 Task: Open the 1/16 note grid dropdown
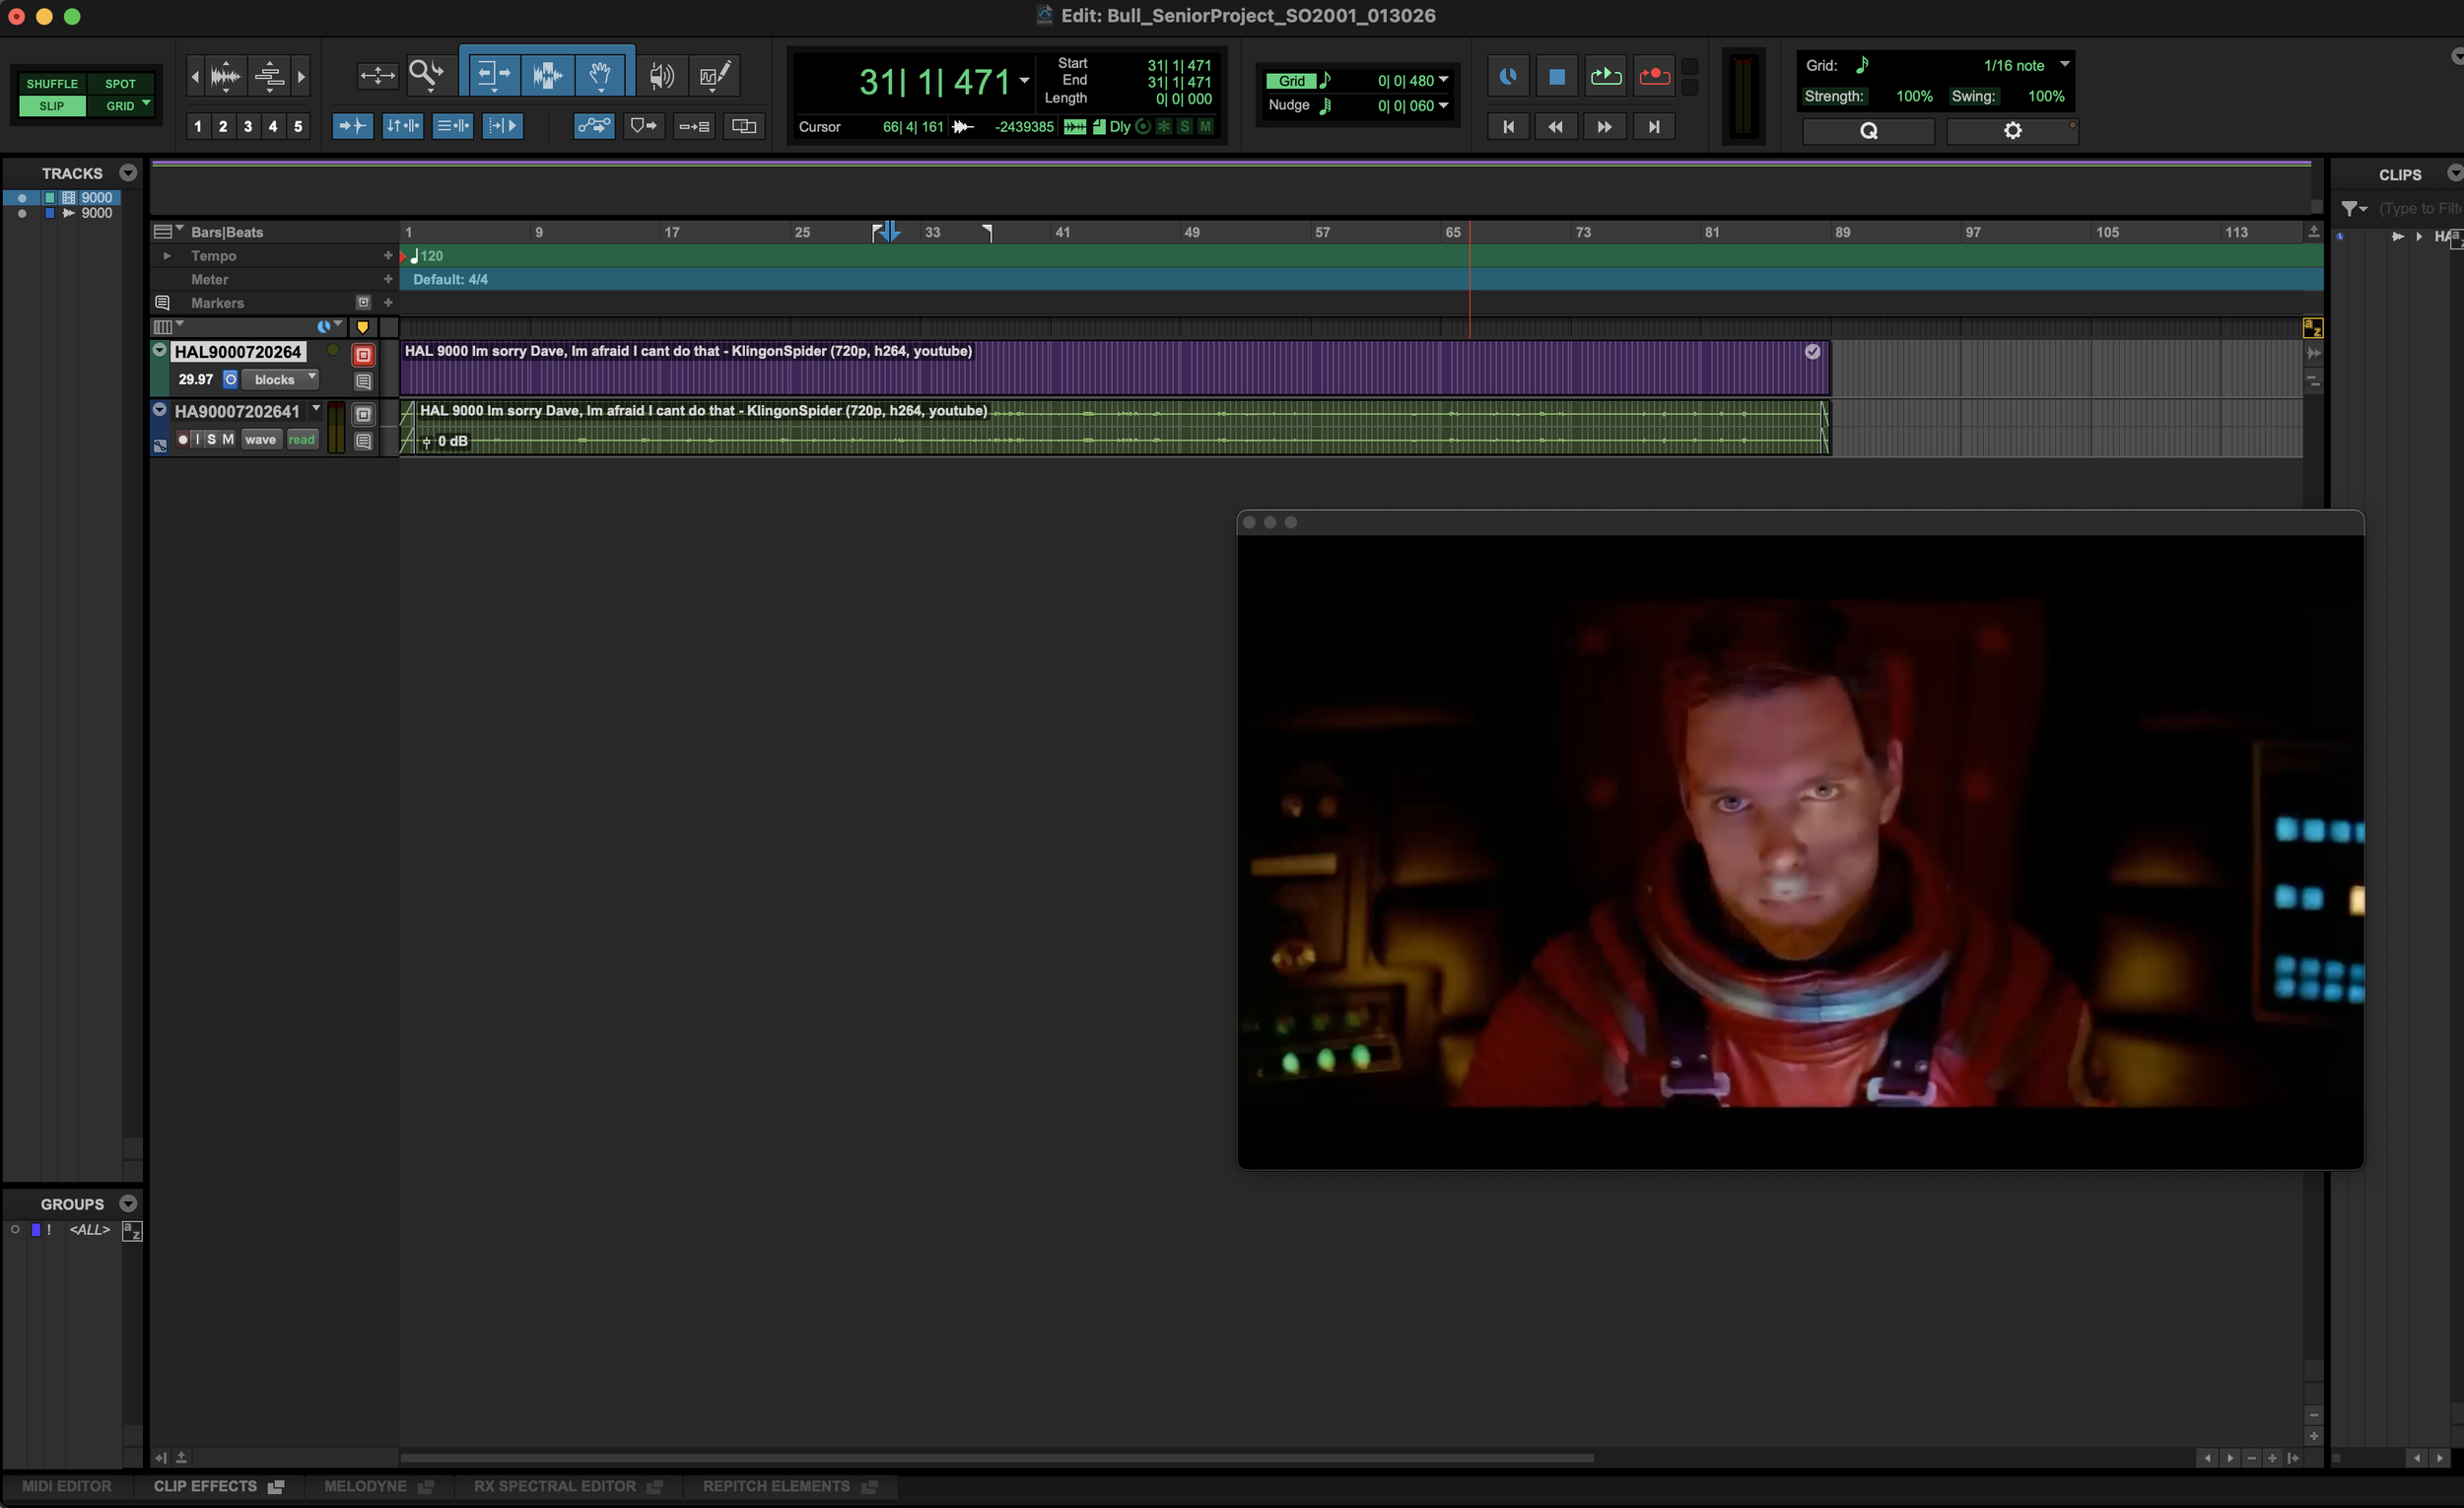(x=2064, y=65)
